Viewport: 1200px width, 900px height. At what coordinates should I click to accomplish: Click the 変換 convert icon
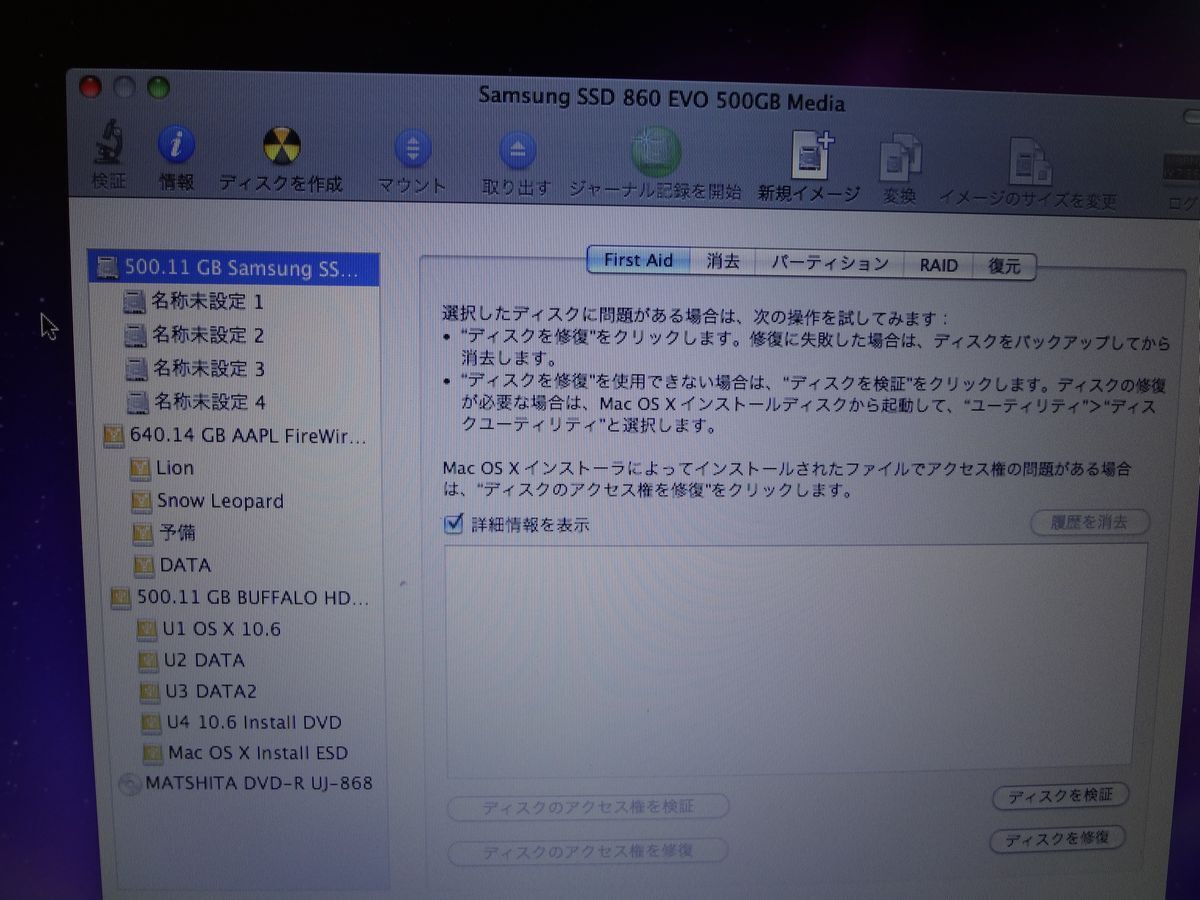900,160
